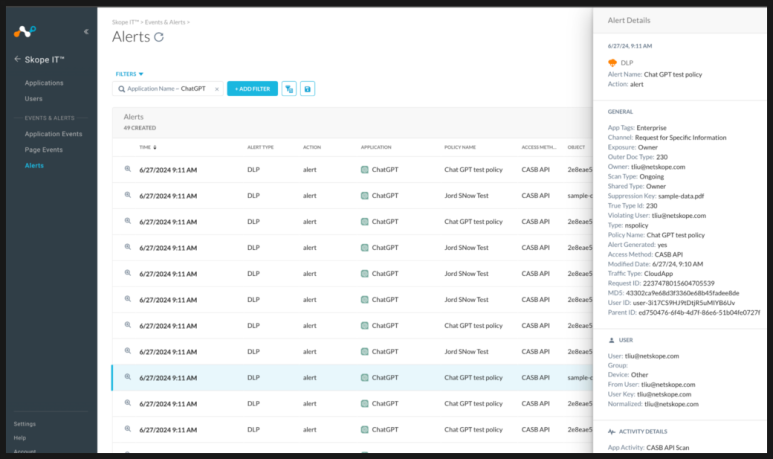Click From User 'tliu@netskope.com' value
This screenshot has height=459, width=773.
pyautogui.click(x=668, y=385)
